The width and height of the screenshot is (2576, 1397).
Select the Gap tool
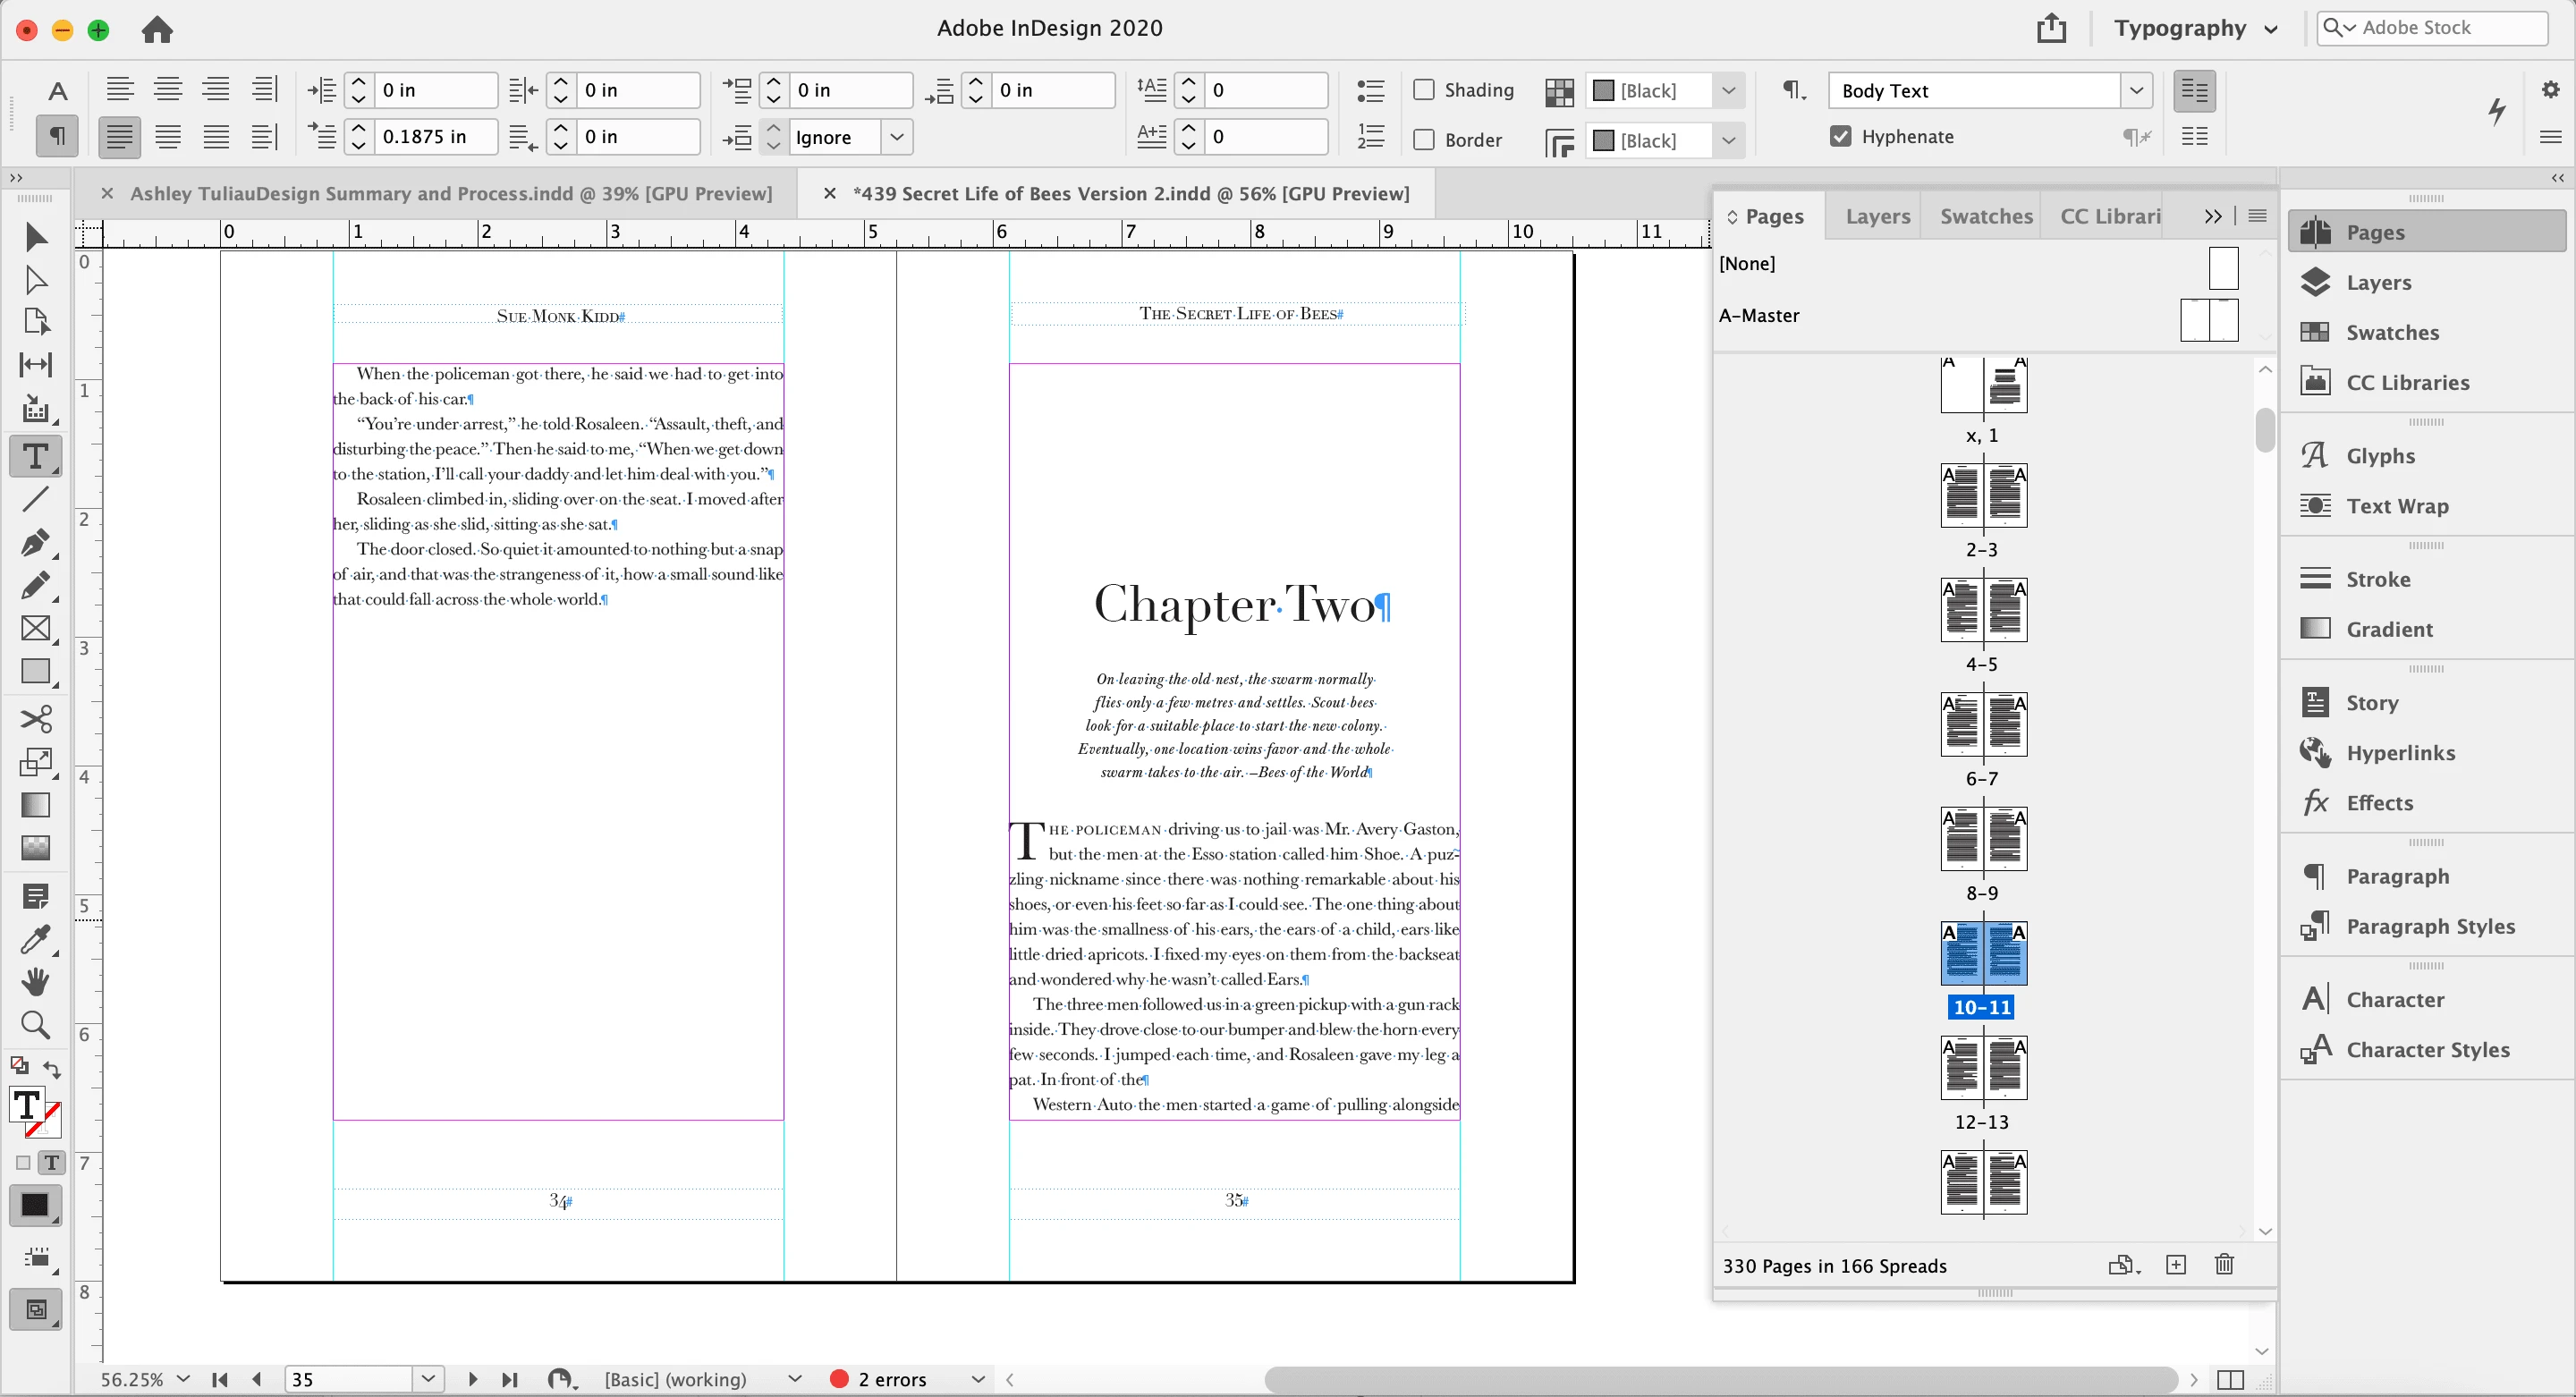(x=35, y=364)
